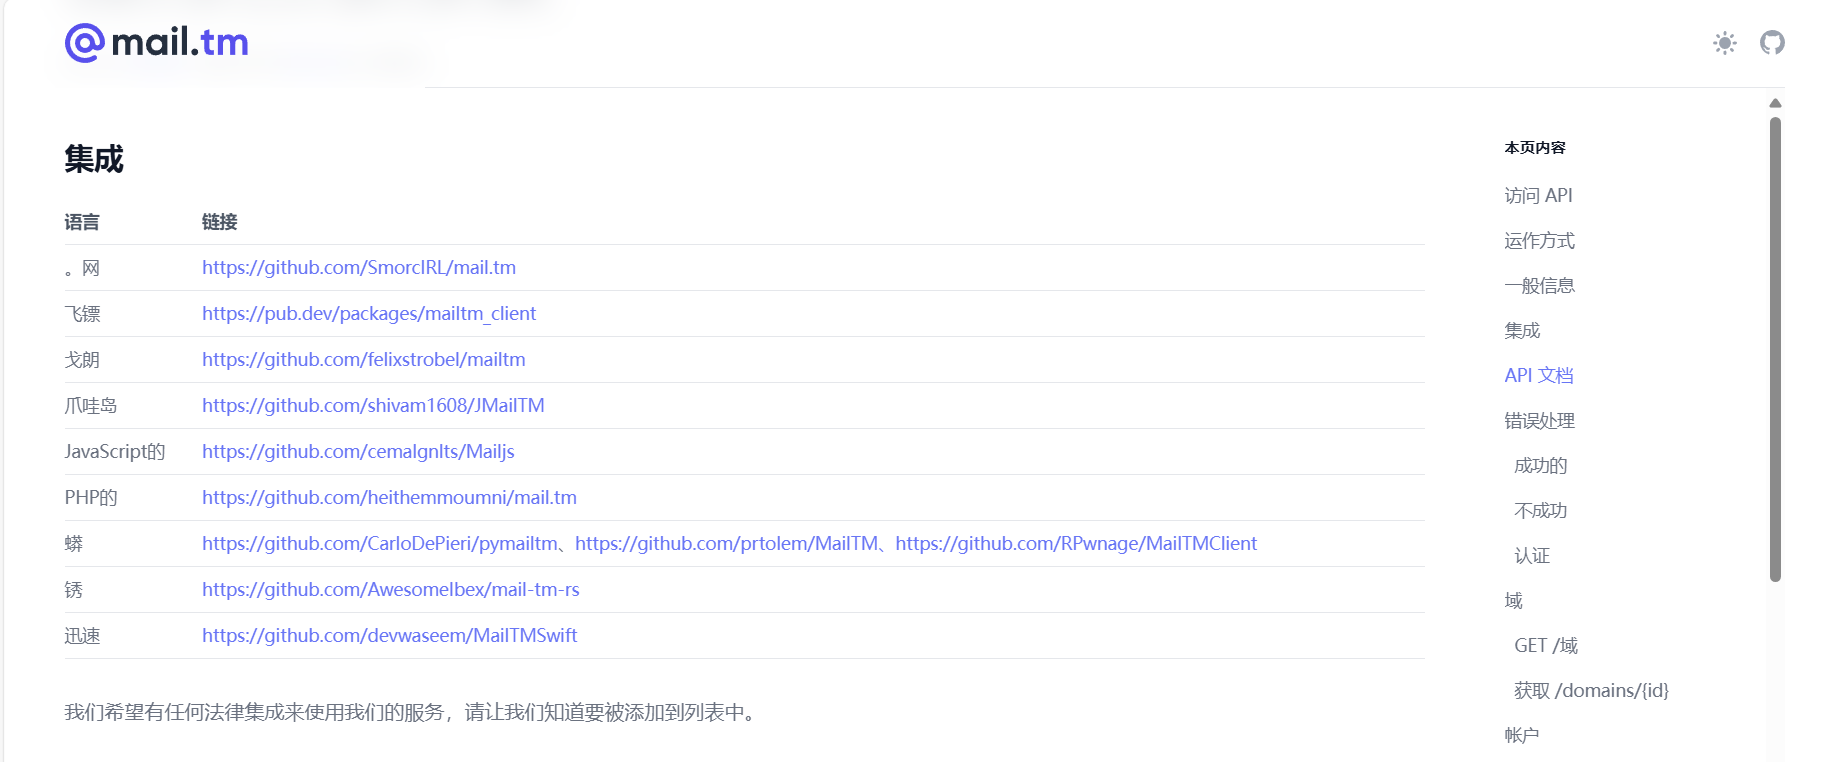Viewport: 1837px width, 762px height.
Task: Jump to 访问 API section
Action: [1538, 195]
